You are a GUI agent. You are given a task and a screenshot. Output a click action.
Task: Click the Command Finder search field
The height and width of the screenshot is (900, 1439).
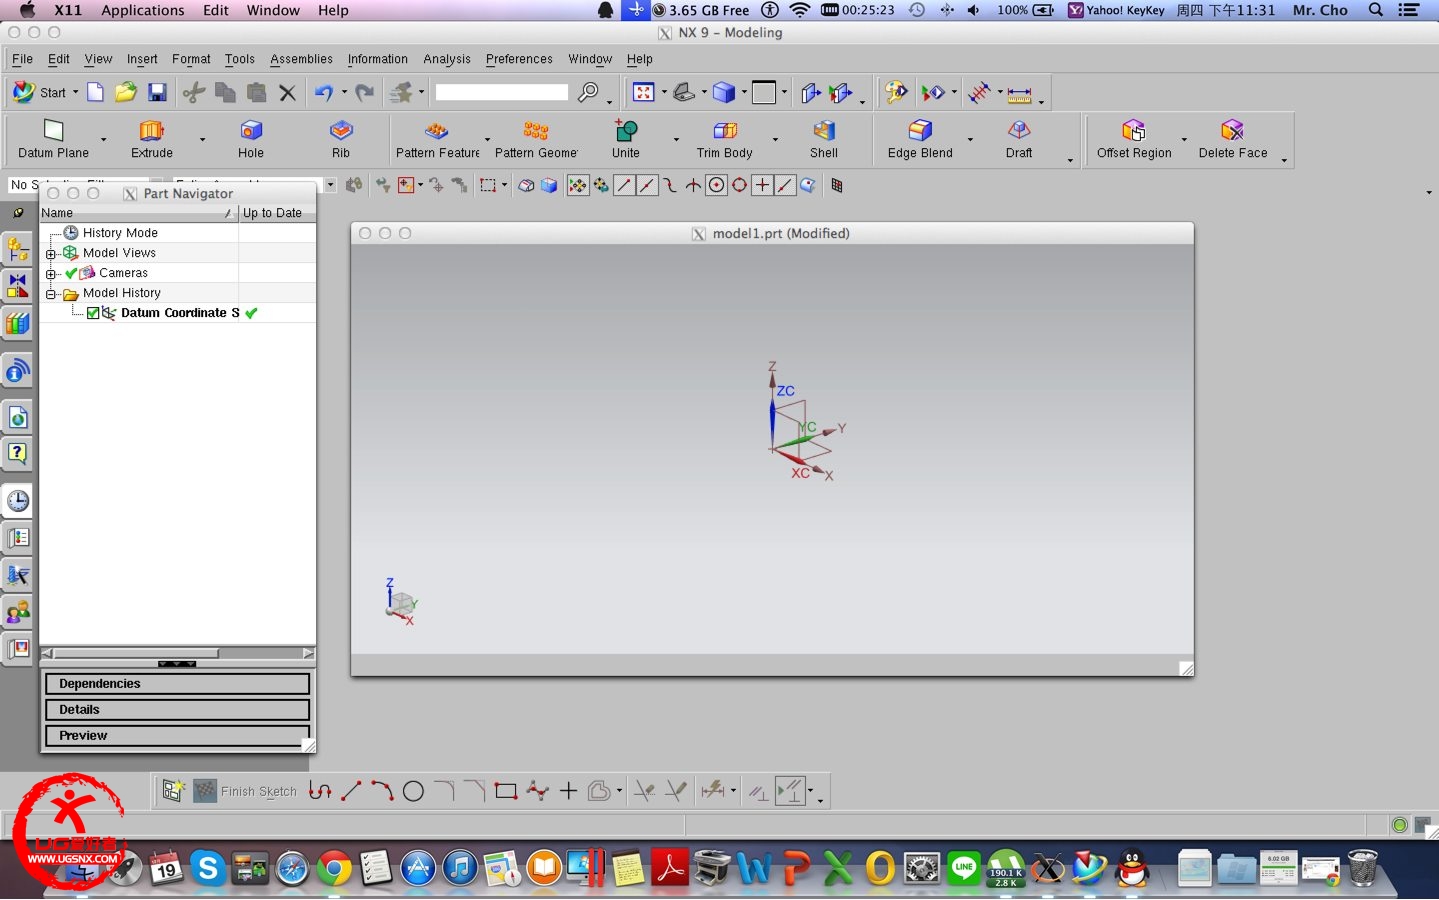pos(502,93)
